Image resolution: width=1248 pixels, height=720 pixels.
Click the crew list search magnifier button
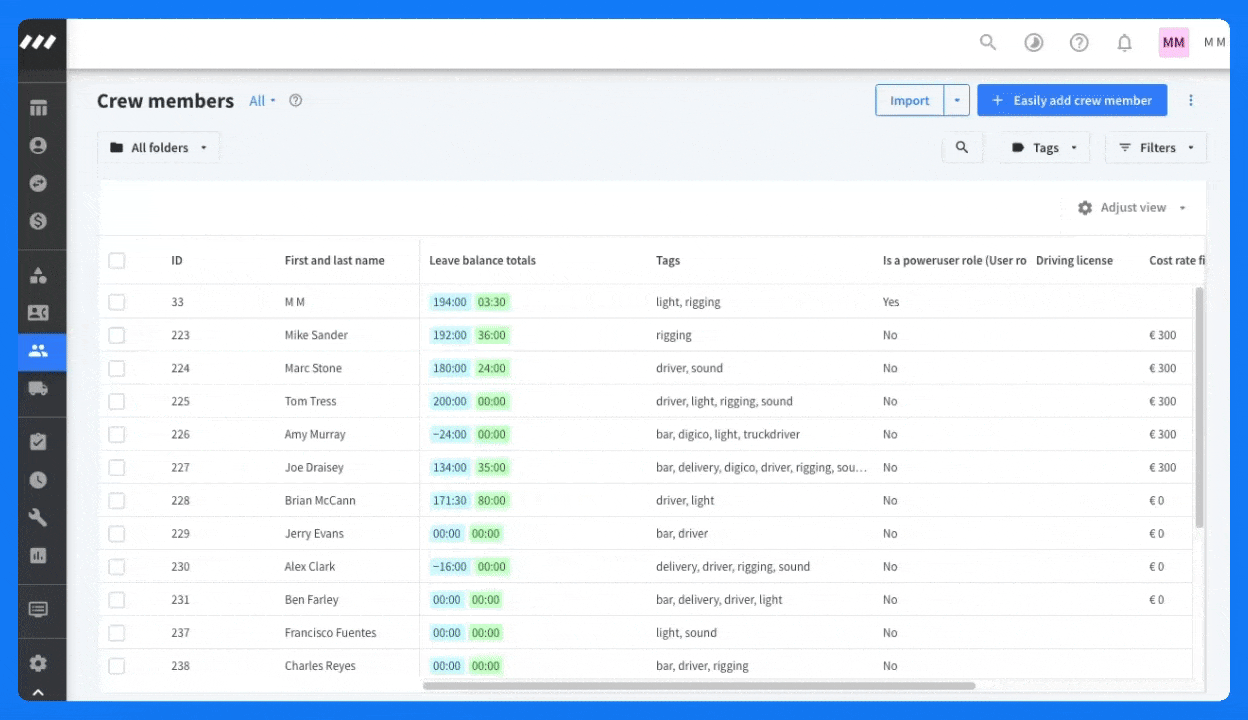click(x=962, y=148)
